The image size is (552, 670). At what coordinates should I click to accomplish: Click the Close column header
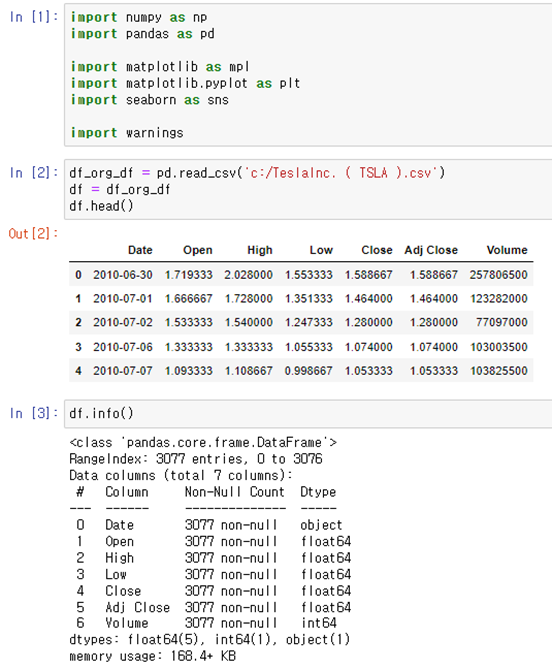coord(377,250)
